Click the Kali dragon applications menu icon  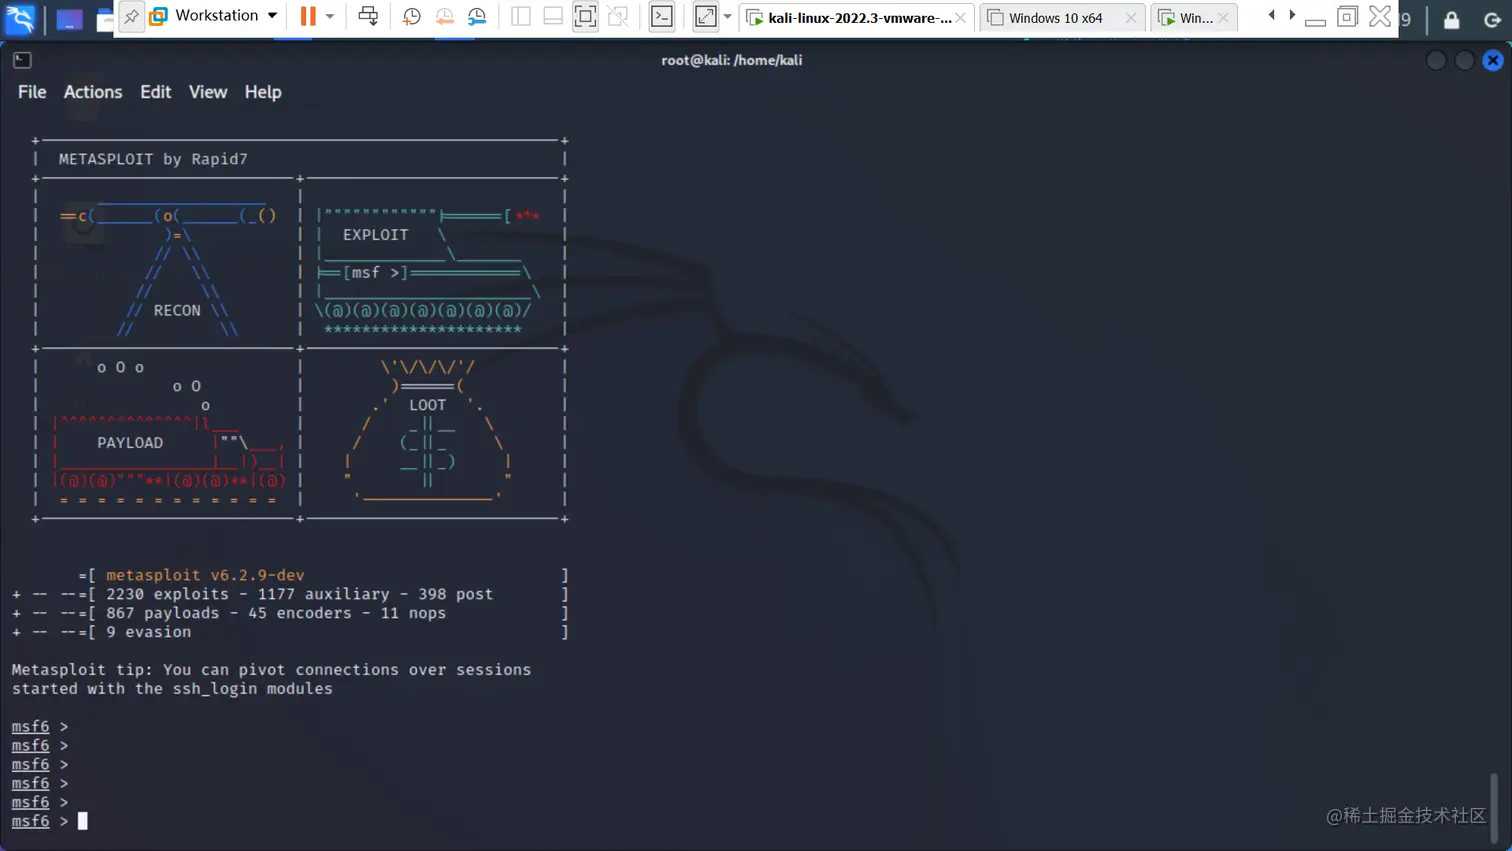(x=20, y=17)
